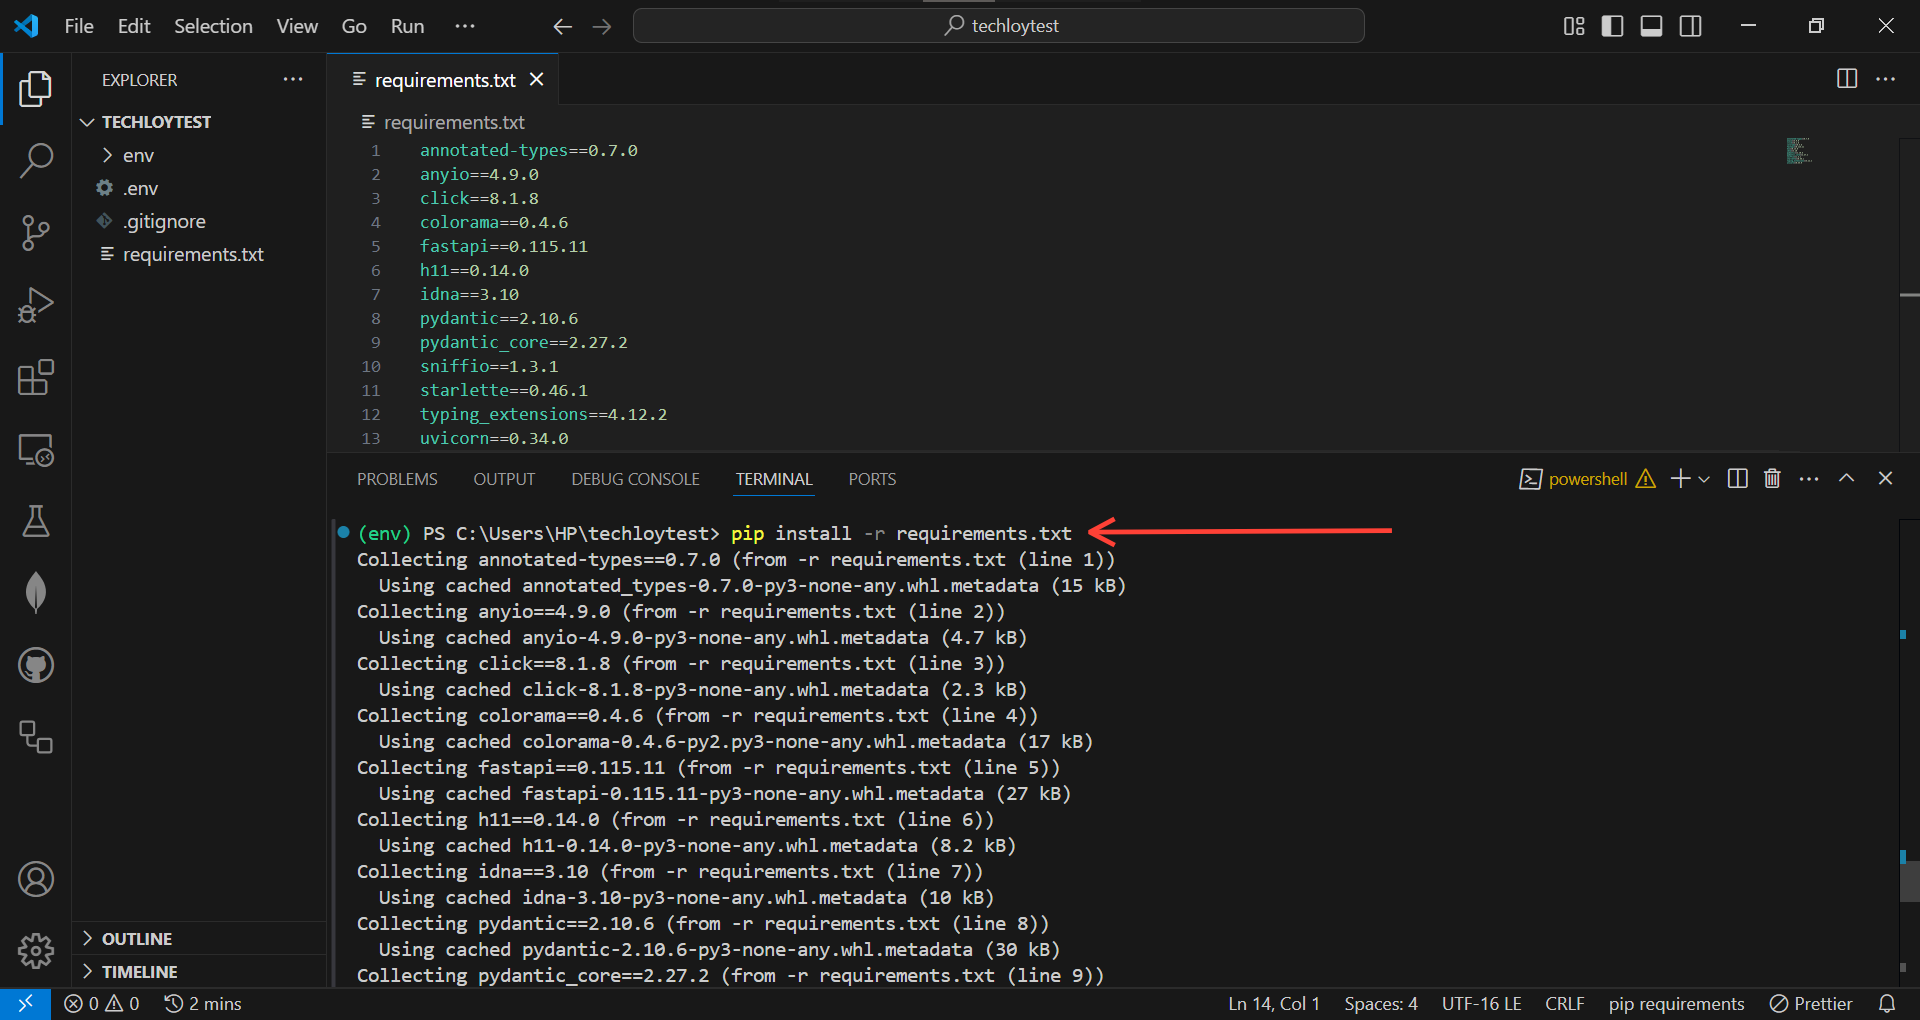The image size is (1920, 1020).
Task: Open the Search view icon
Action: tap(36, 160)
